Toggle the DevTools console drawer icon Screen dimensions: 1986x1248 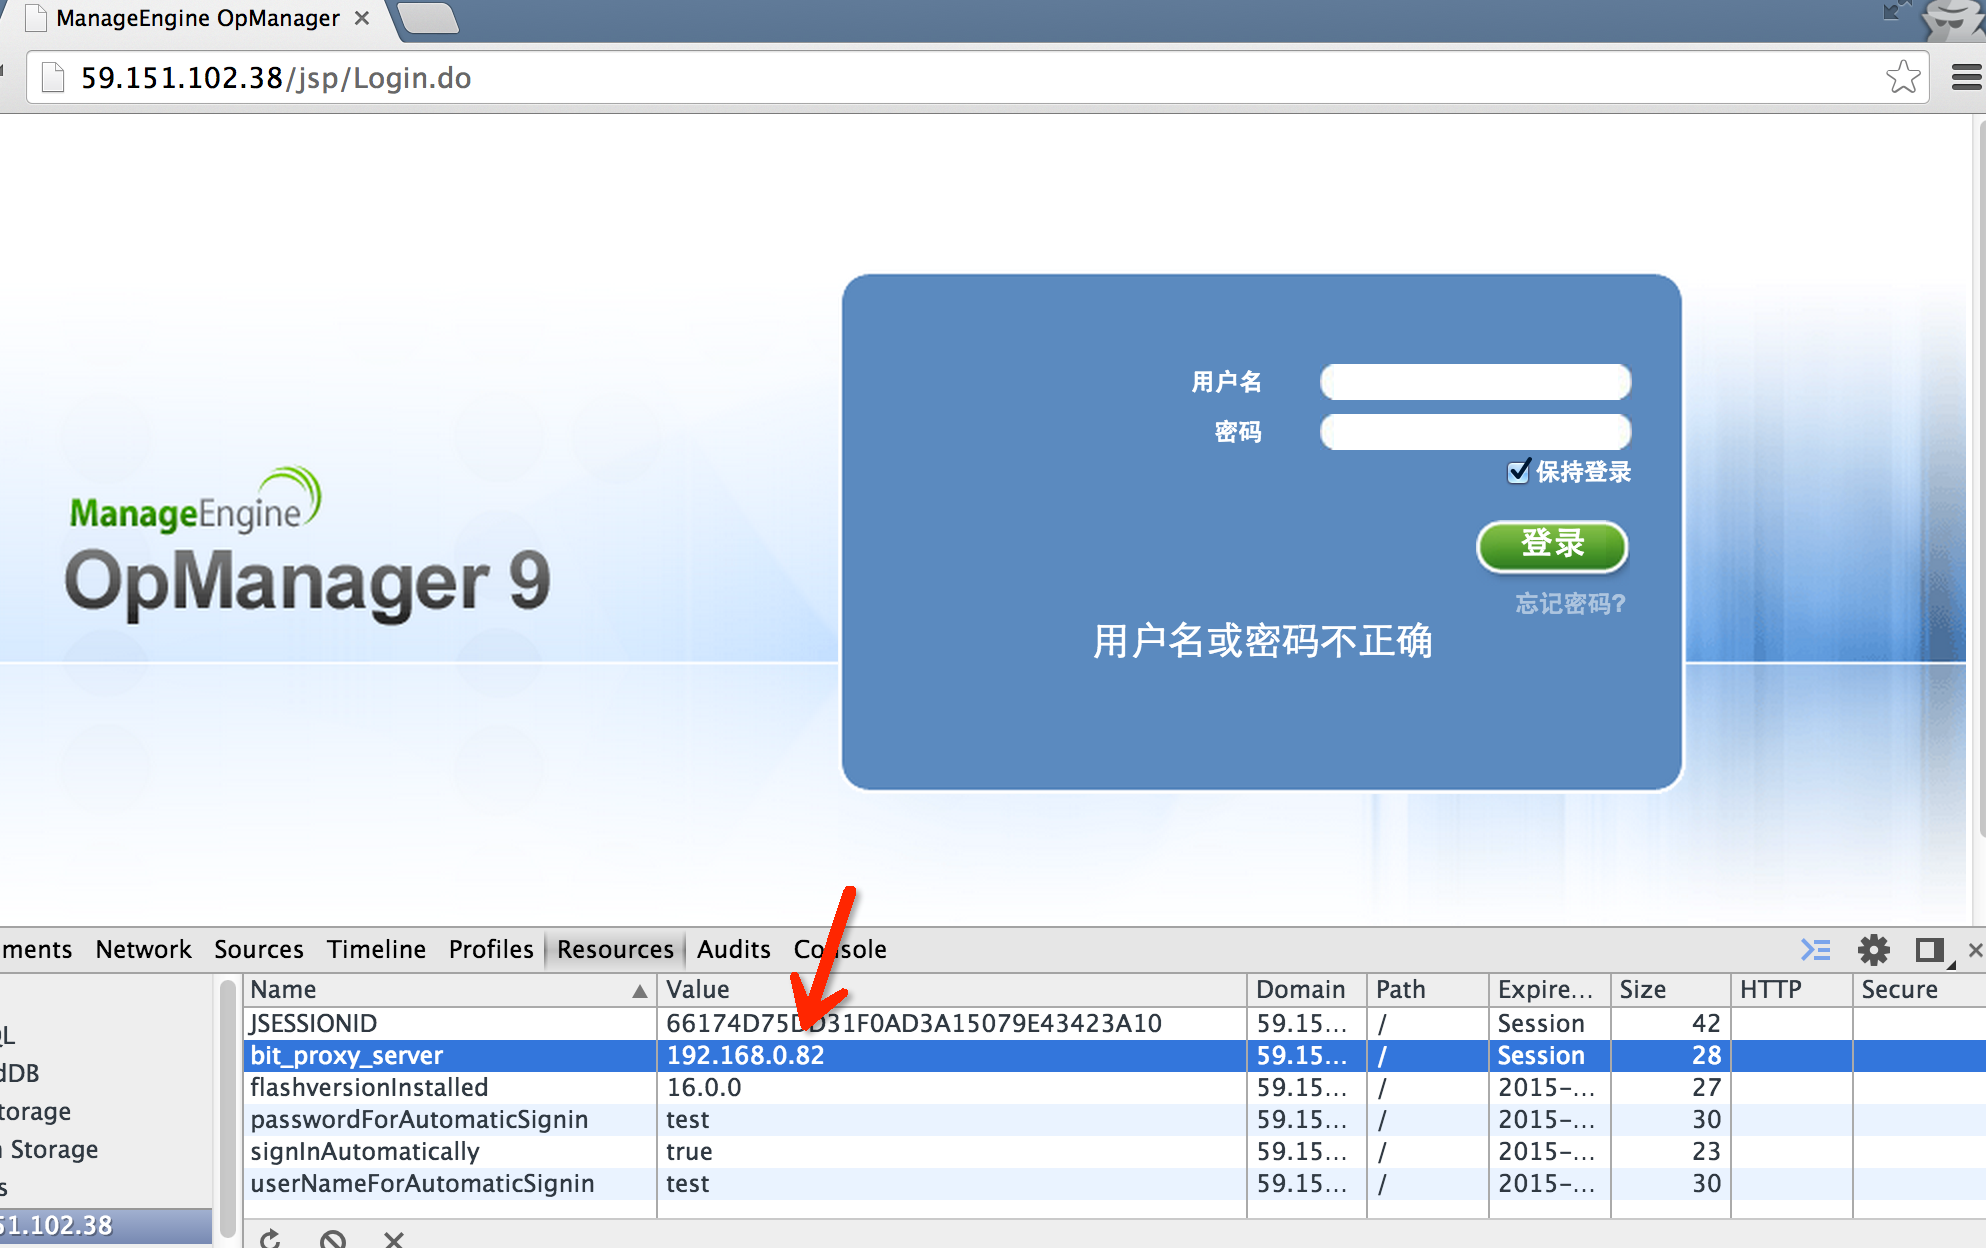[1816, 949]
